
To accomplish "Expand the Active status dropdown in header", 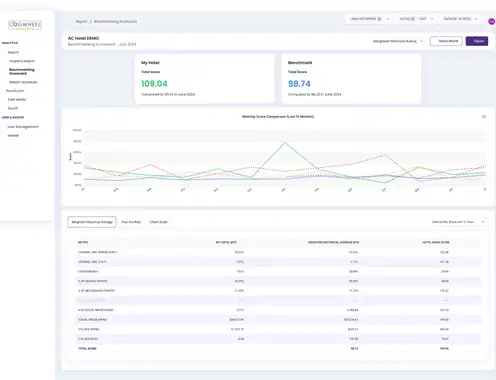I will (416, 19).
